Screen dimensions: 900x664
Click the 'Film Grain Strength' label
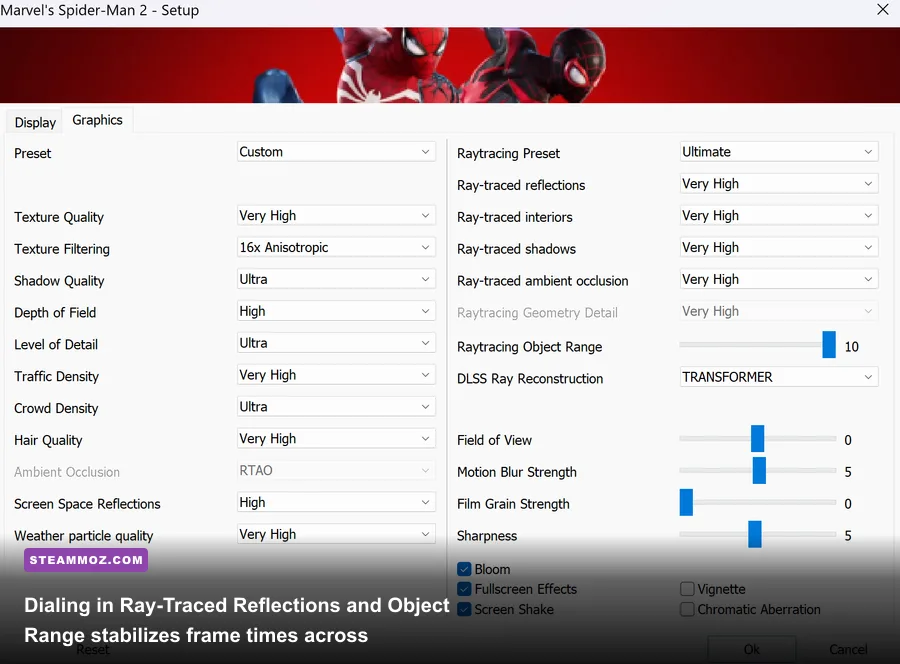[513, 504]
